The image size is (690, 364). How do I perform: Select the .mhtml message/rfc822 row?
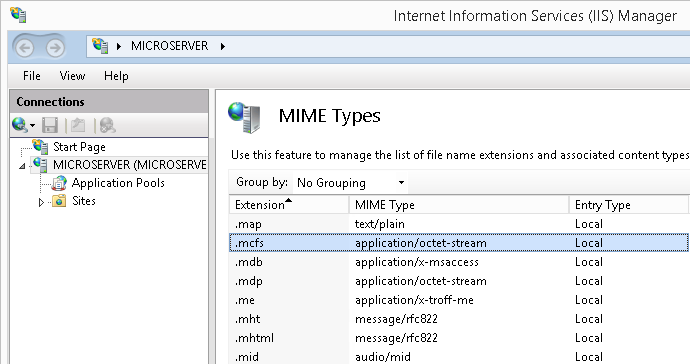pyautogui.click(x=459, y=338)
